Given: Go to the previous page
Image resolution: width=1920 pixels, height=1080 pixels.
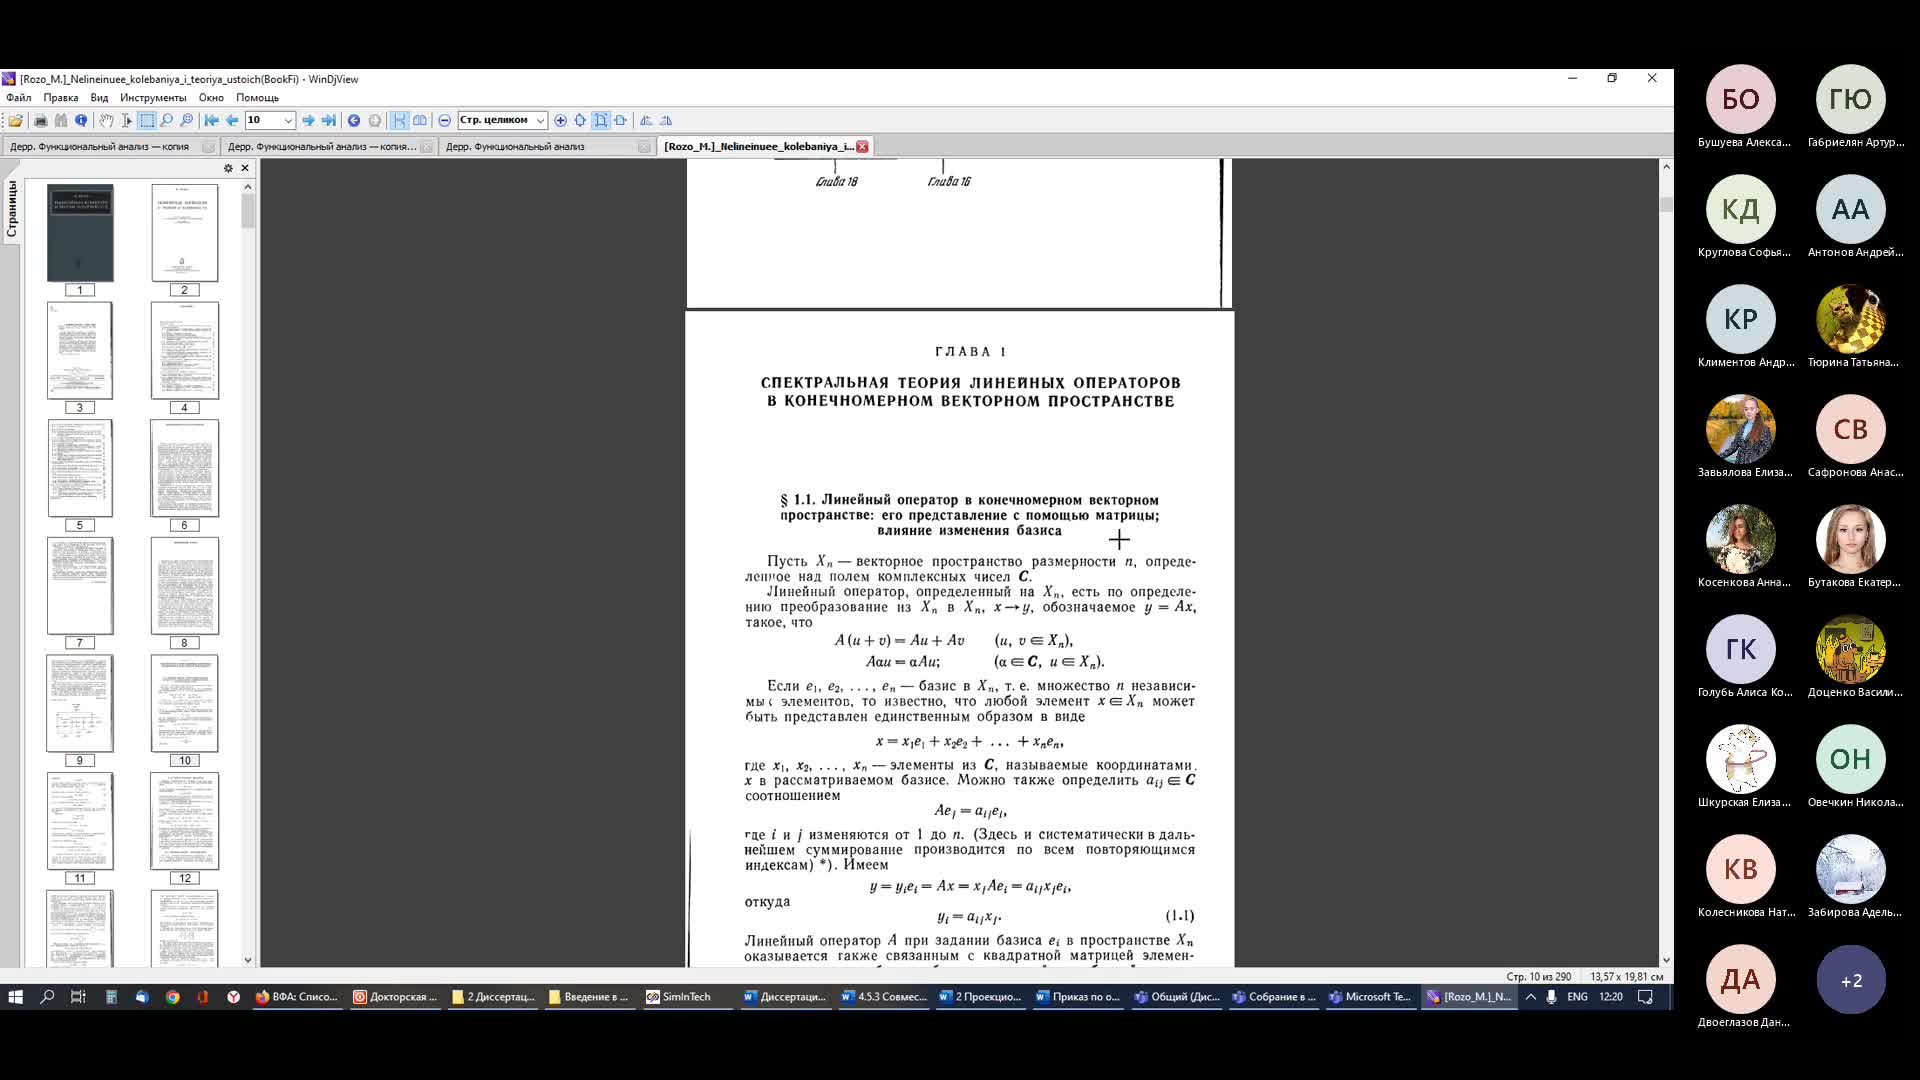Looking at the screenshot, I should click(x=232, y=120).
